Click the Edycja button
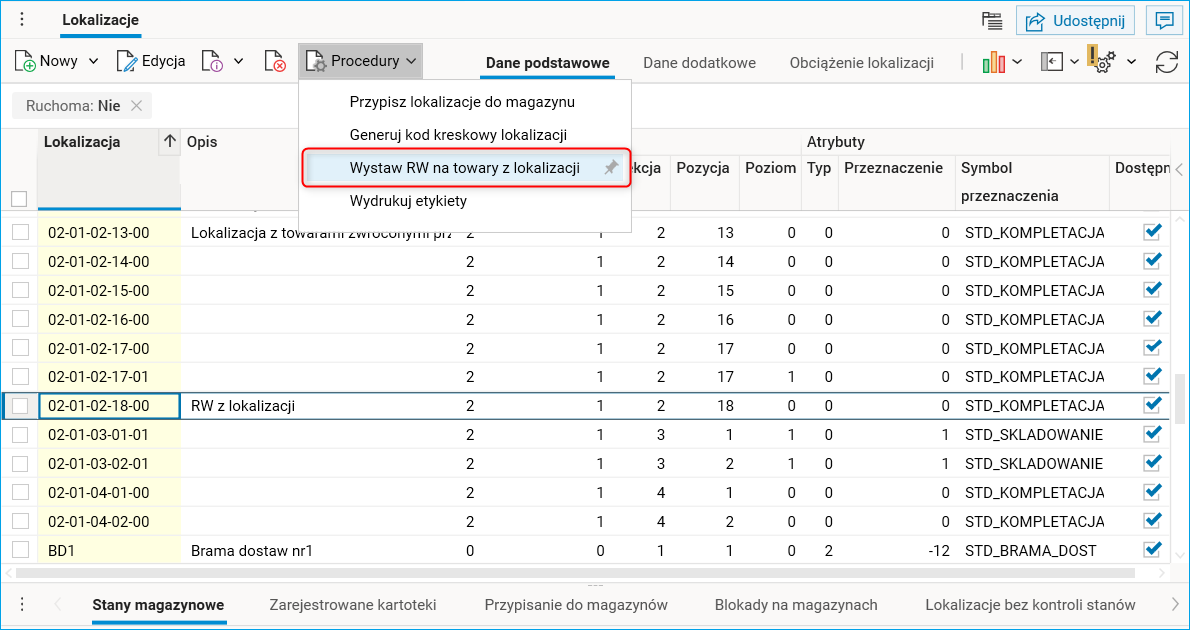 [150, 60]
